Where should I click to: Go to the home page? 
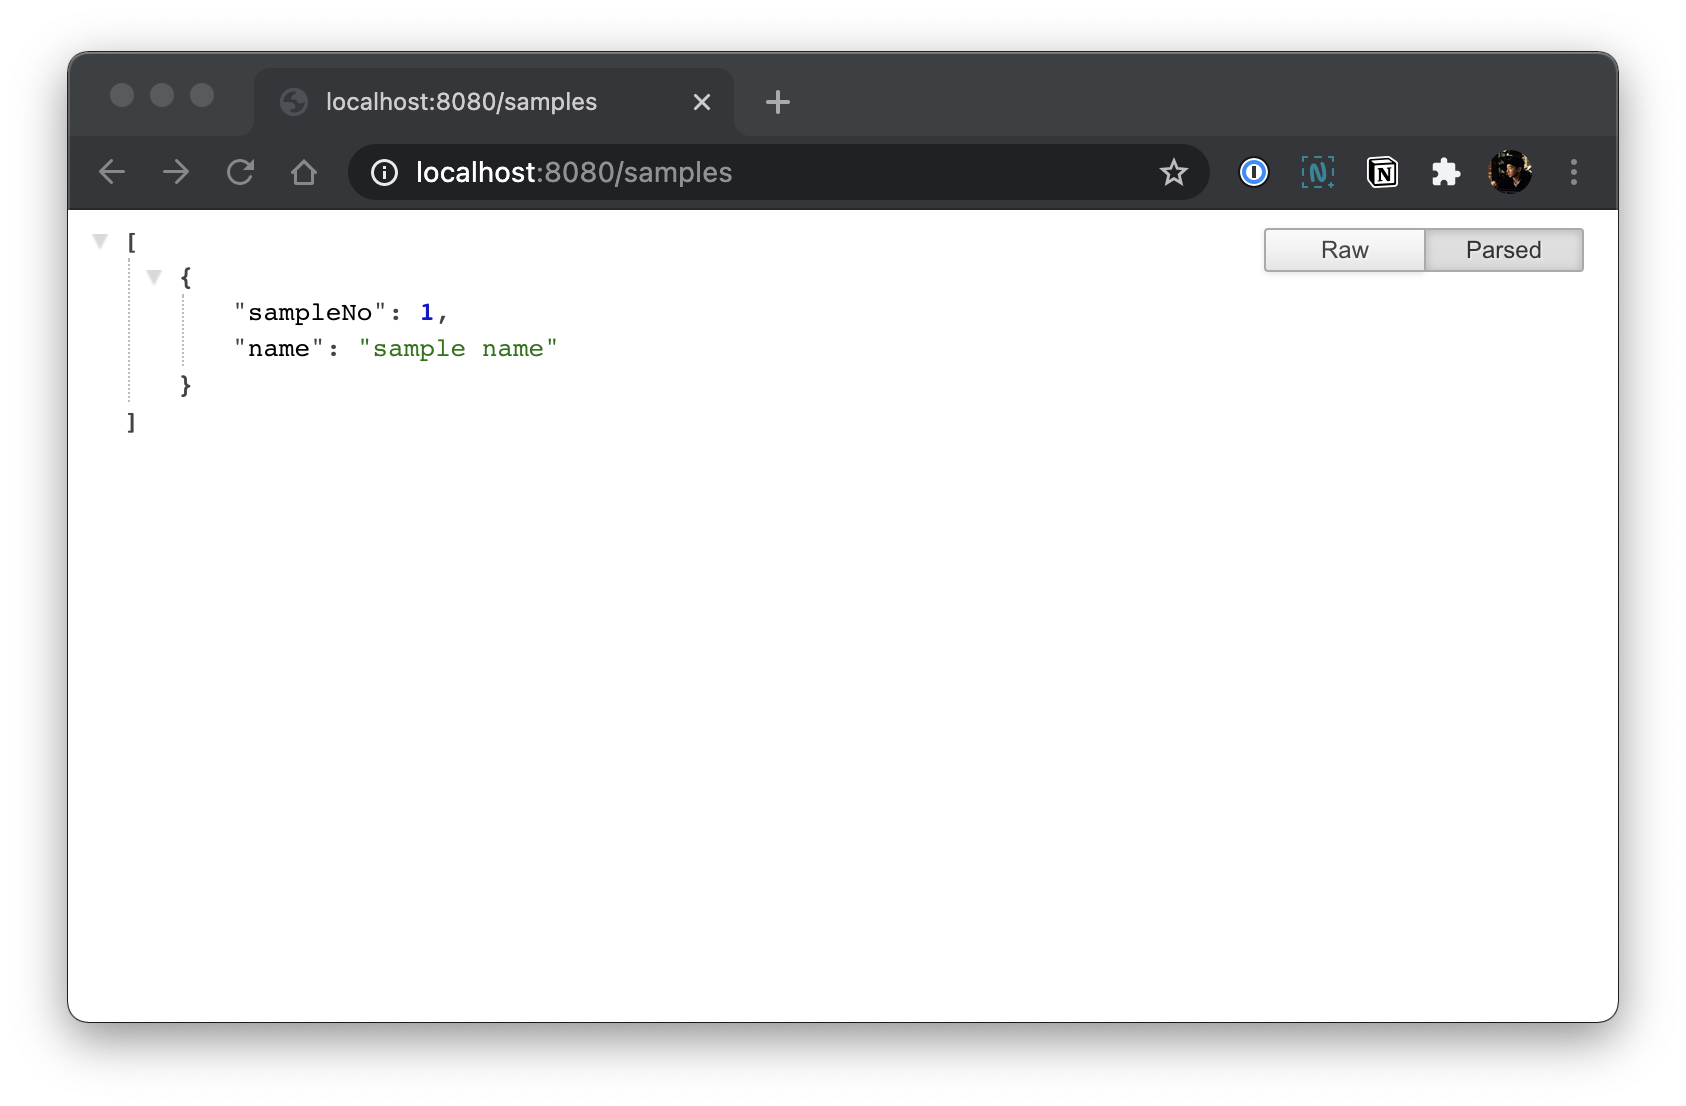click(x=304, y=173)
